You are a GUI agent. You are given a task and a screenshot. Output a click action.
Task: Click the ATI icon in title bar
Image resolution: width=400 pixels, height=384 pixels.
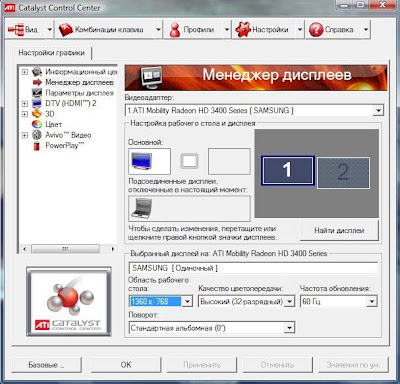click(x=10, y=8)
